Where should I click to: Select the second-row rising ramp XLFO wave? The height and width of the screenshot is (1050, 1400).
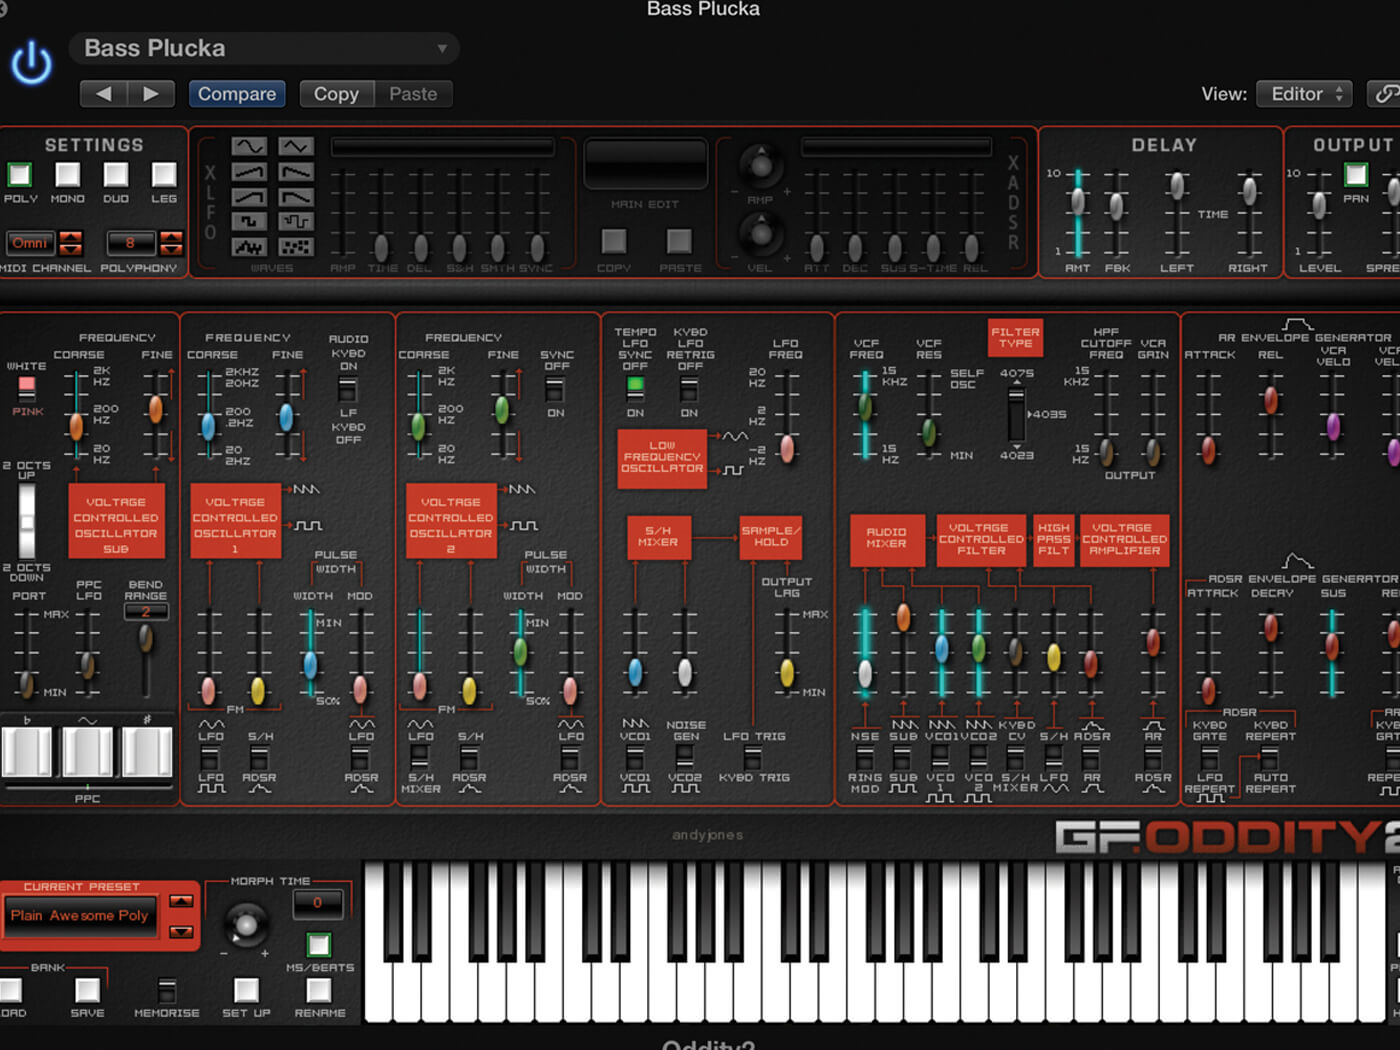tap(249, 172)
